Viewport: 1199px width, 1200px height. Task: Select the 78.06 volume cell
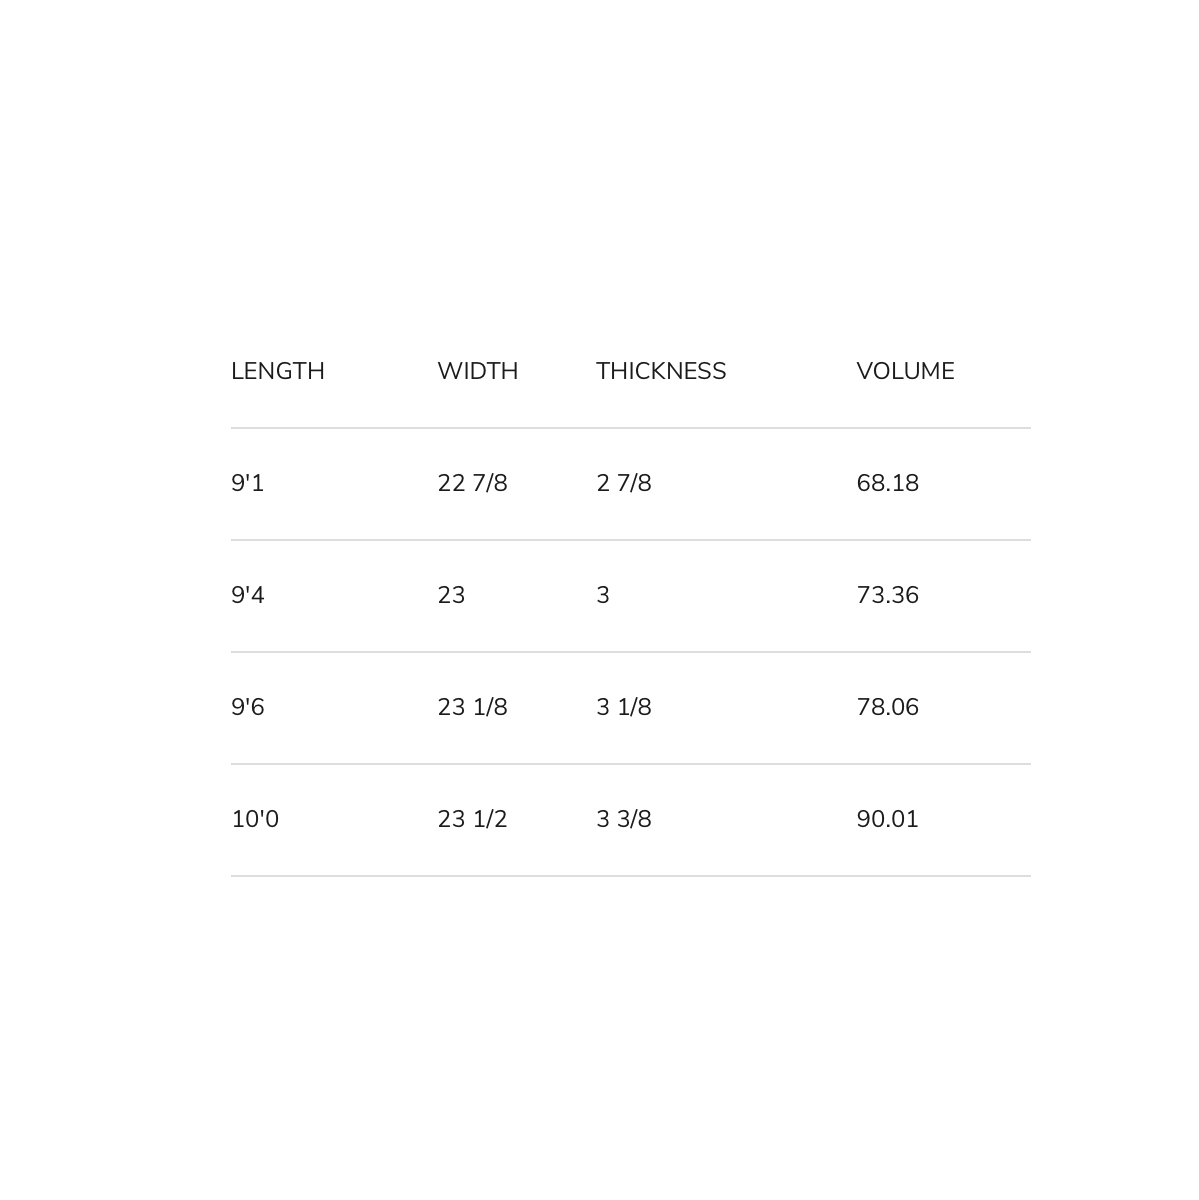[887, 707]
